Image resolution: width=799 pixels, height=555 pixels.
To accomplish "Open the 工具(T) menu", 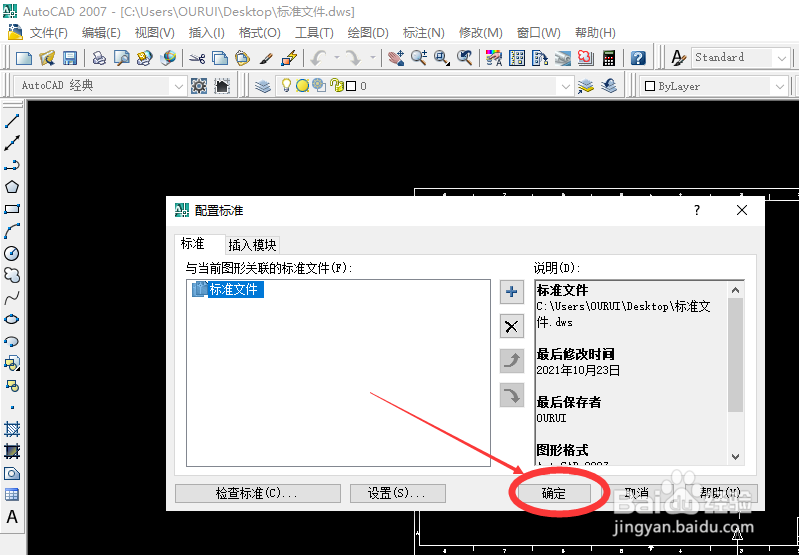I will (314, 33).
